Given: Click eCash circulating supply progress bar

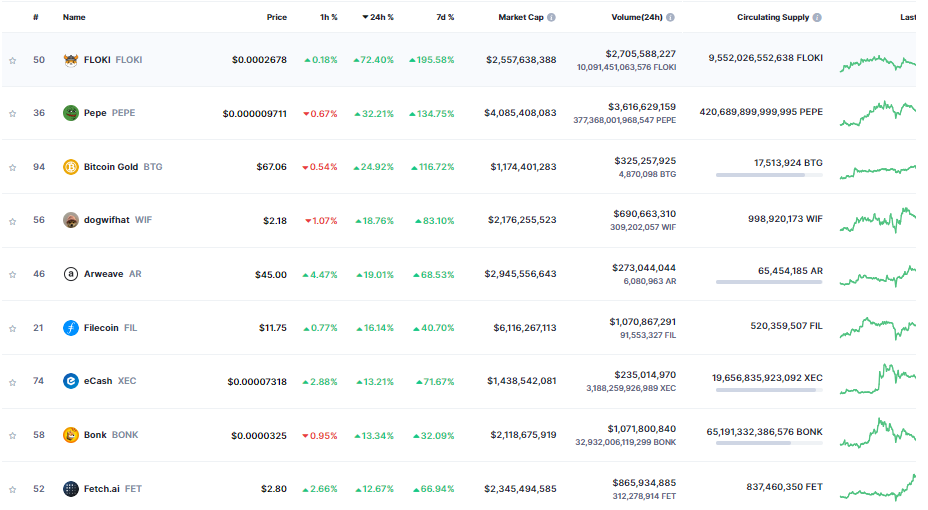Looking at the screenshot, I should [769, 390].
